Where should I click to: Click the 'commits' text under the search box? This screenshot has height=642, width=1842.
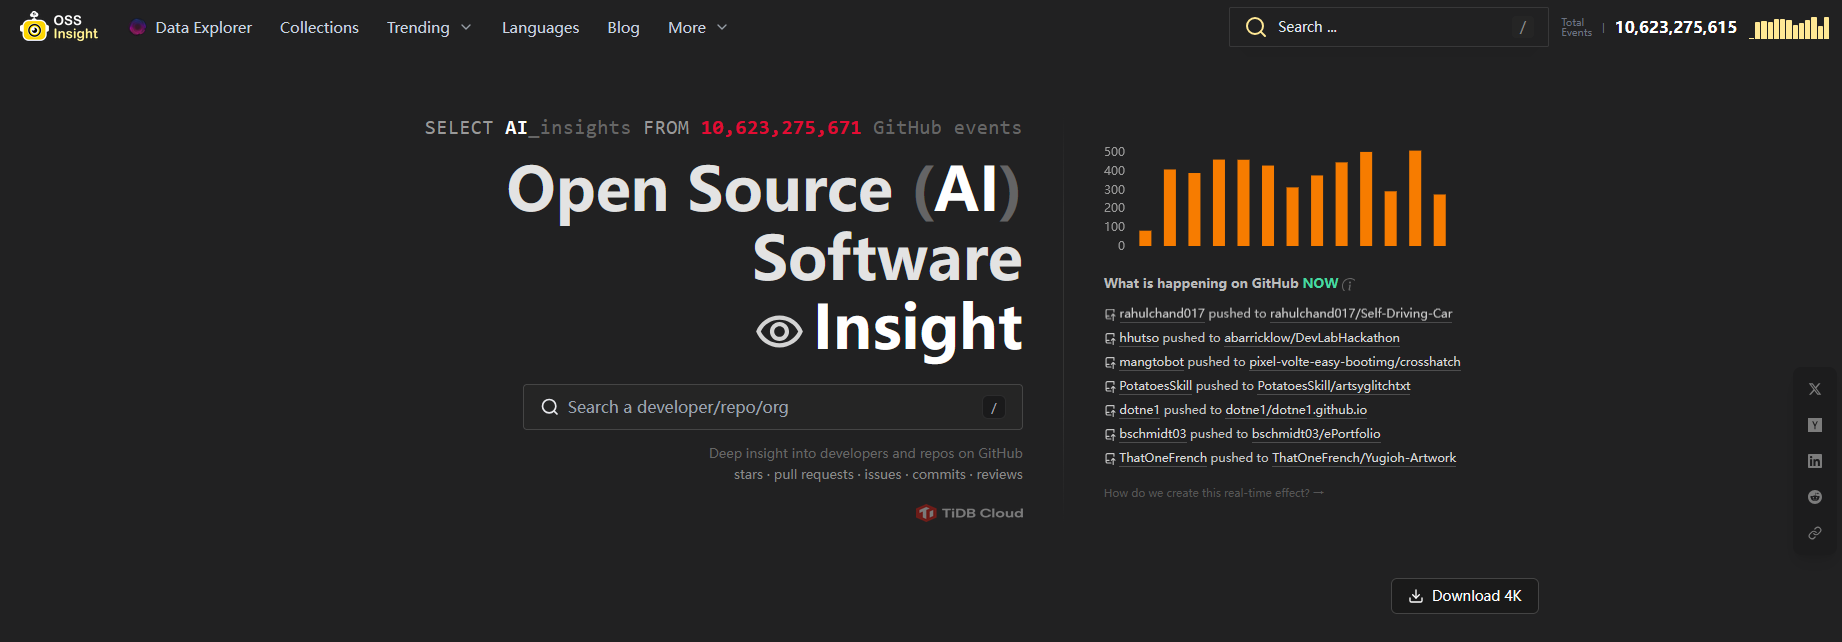(x=939, y=475)
